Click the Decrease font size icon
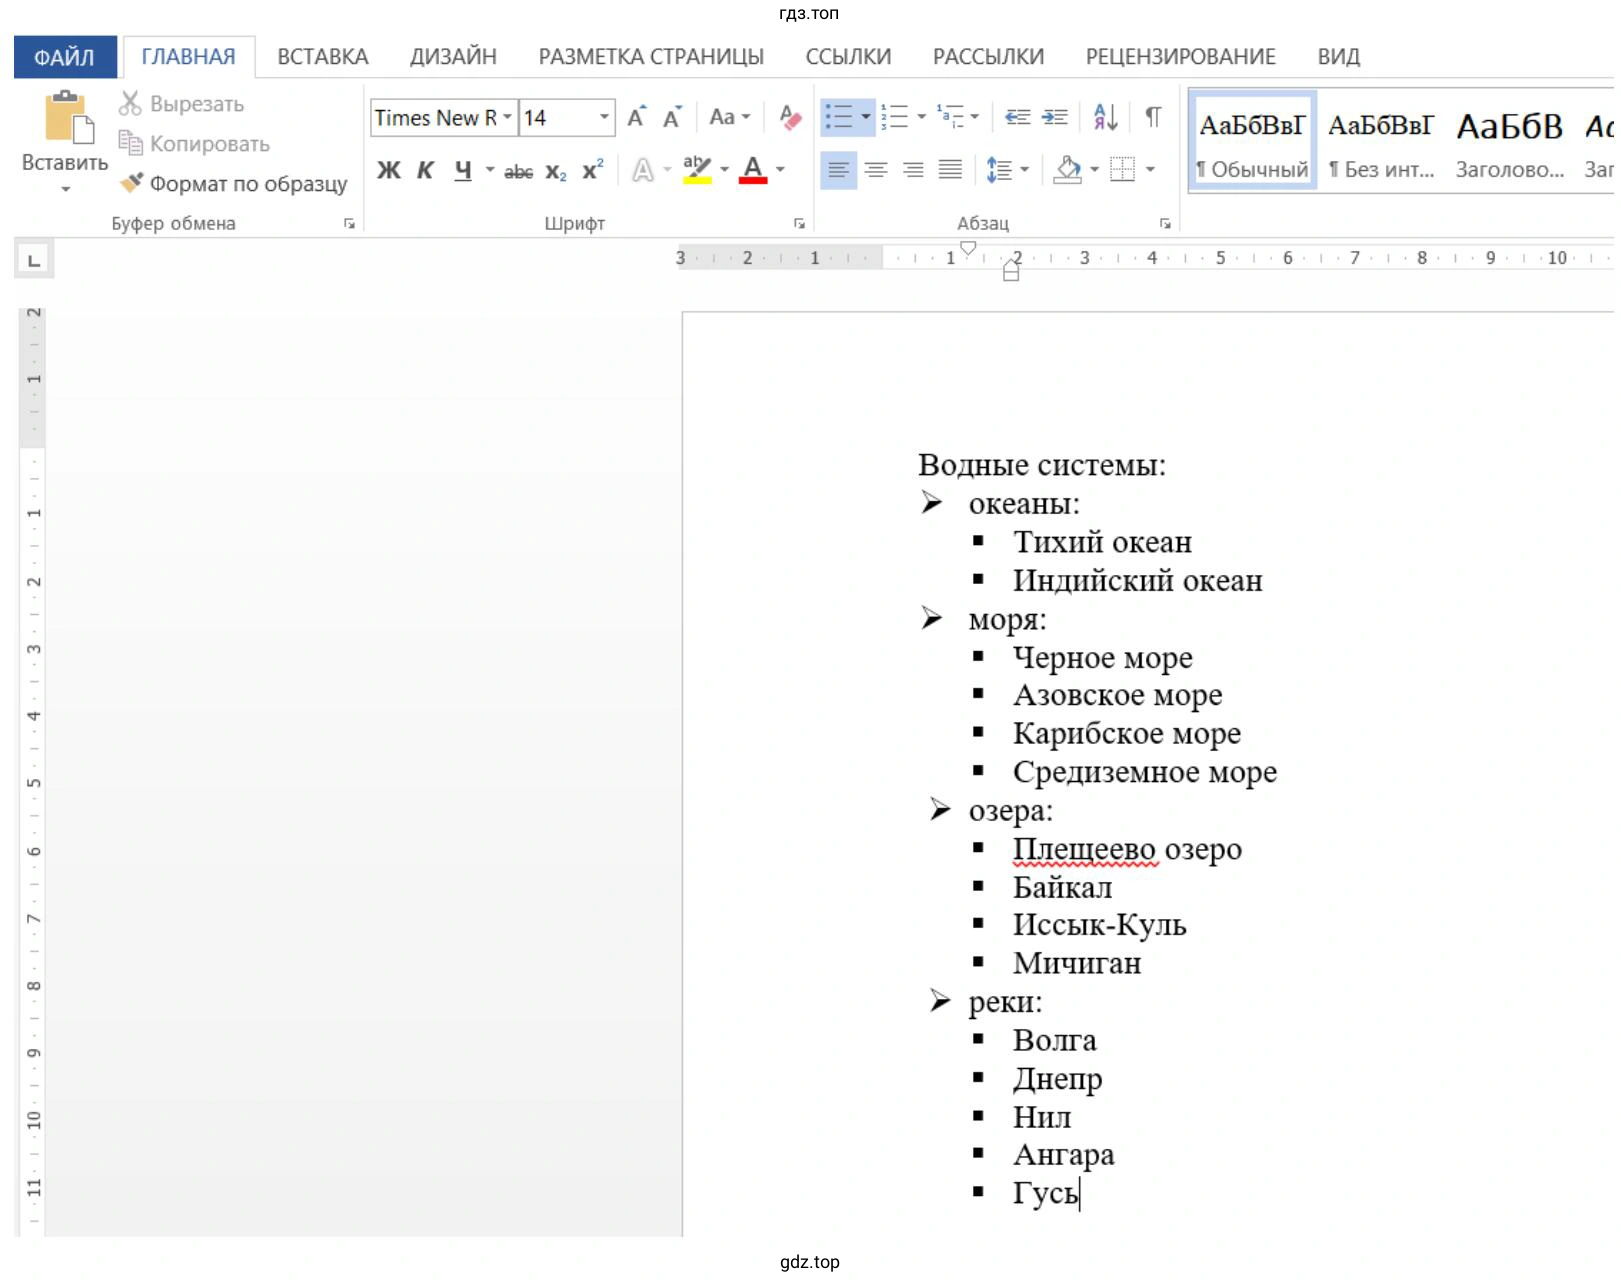Screen dimensions: 1621x1282 673,117
